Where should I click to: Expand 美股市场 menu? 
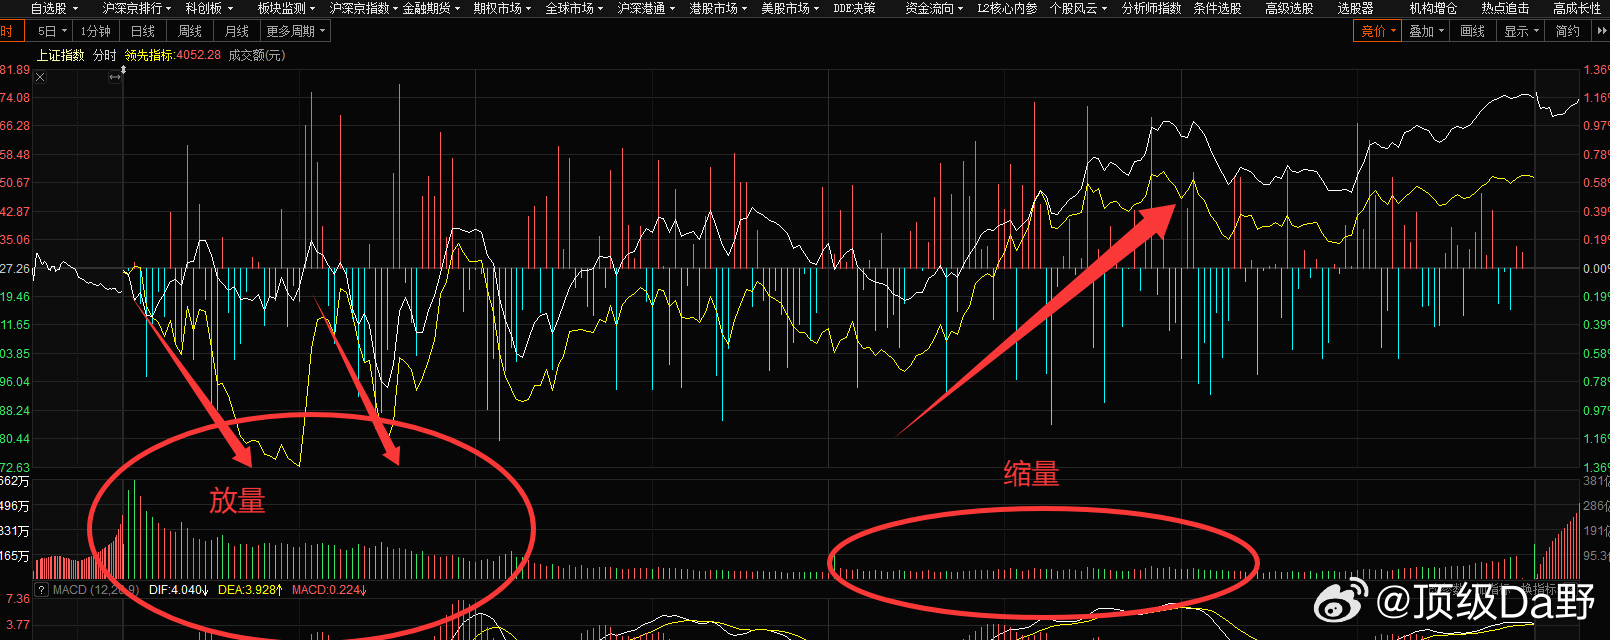(790, 8)
